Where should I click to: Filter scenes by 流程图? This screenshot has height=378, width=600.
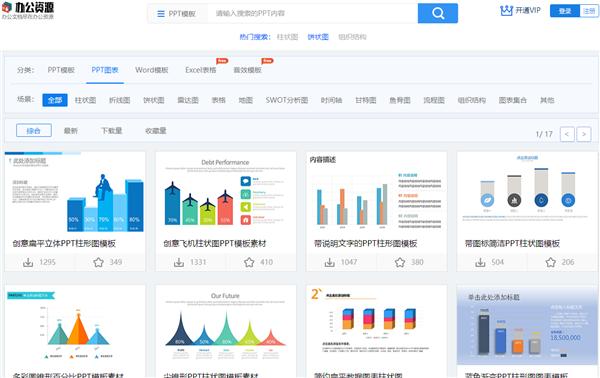click(x=434, y=100)
